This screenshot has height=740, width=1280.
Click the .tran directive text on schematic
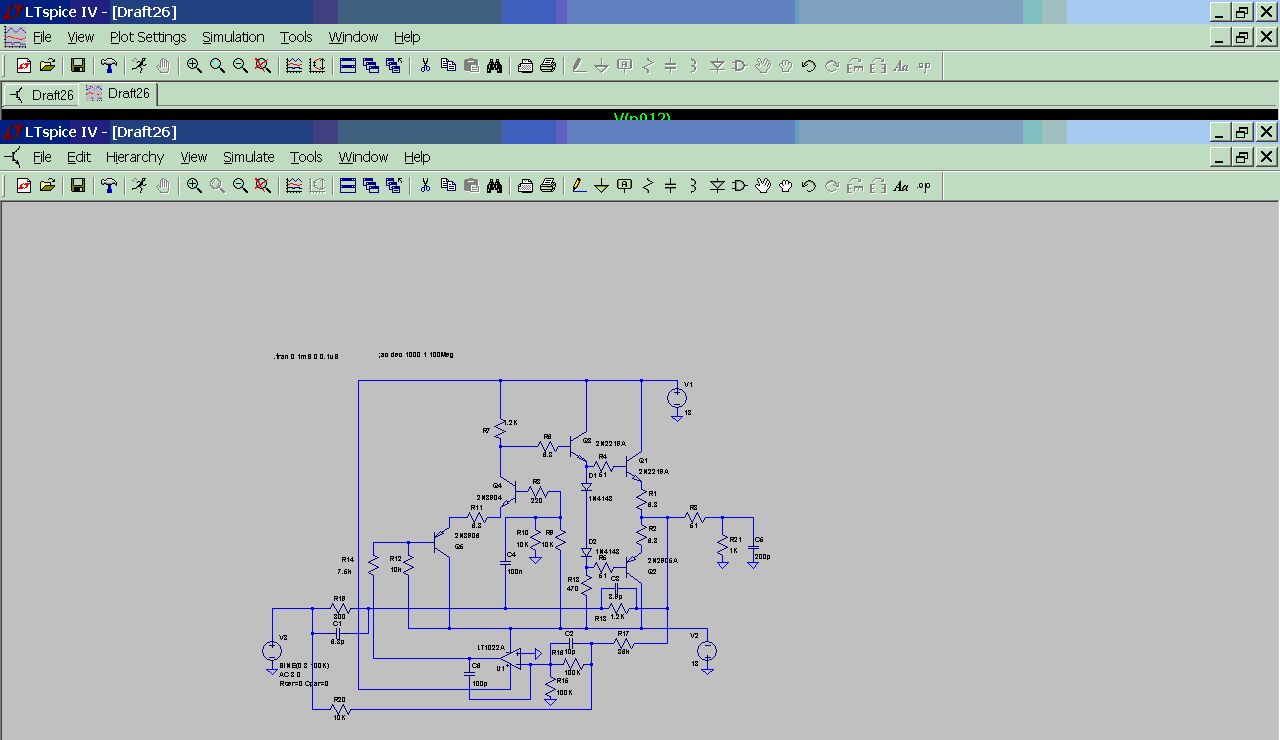click(306, 355)
